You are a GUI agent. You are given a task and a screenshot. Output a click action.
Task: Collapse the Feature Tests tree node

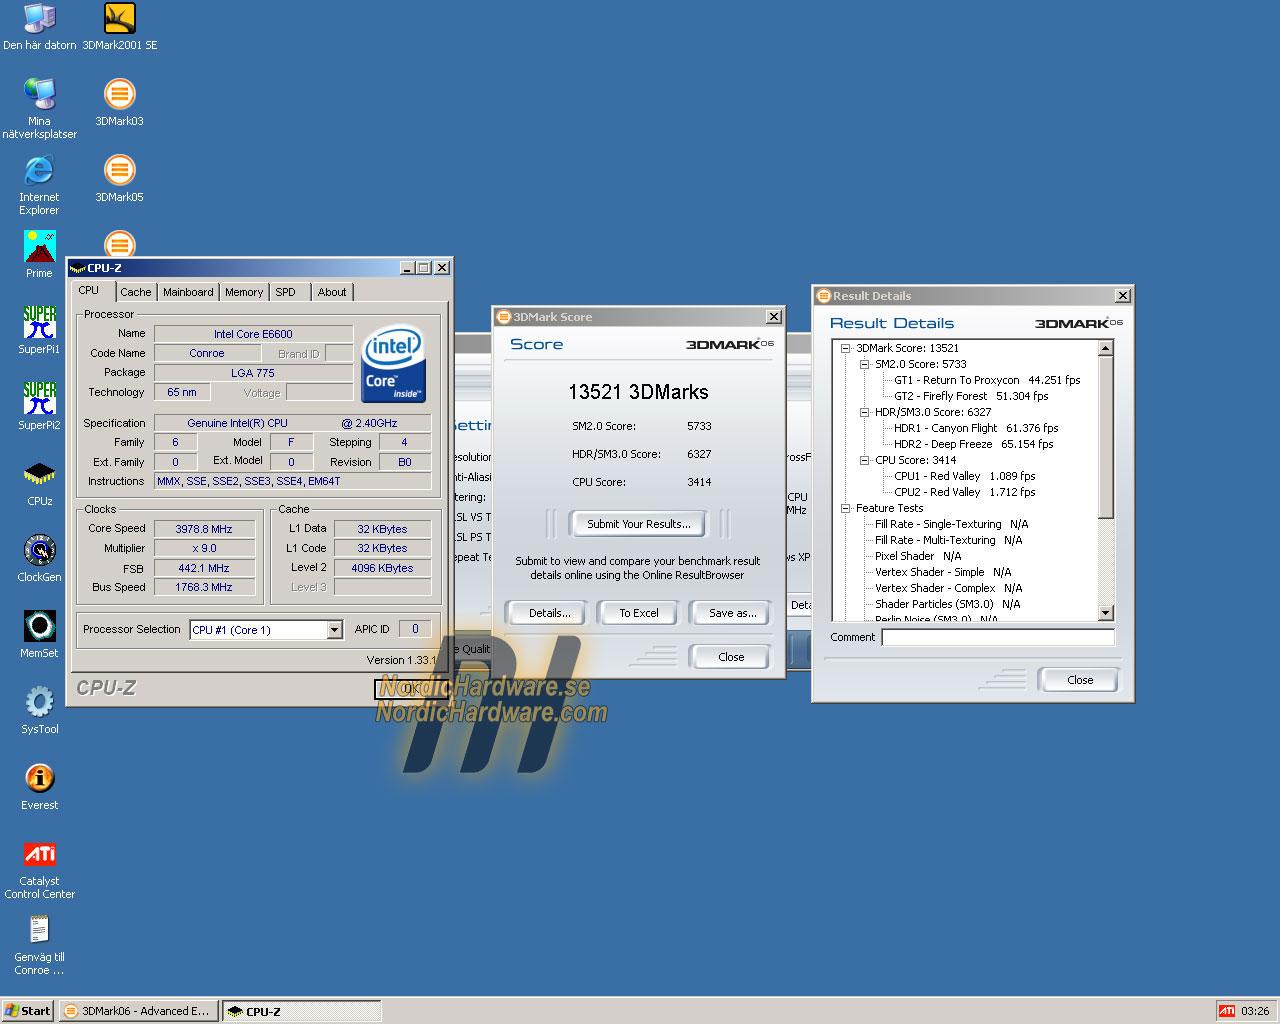[x=846, y=508]
